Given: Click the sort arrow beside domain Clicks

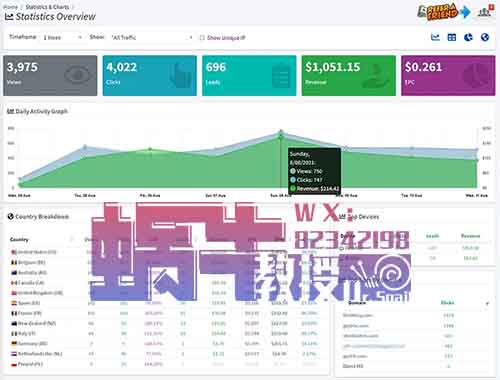Looking at the screenshot, I should 487,303.
